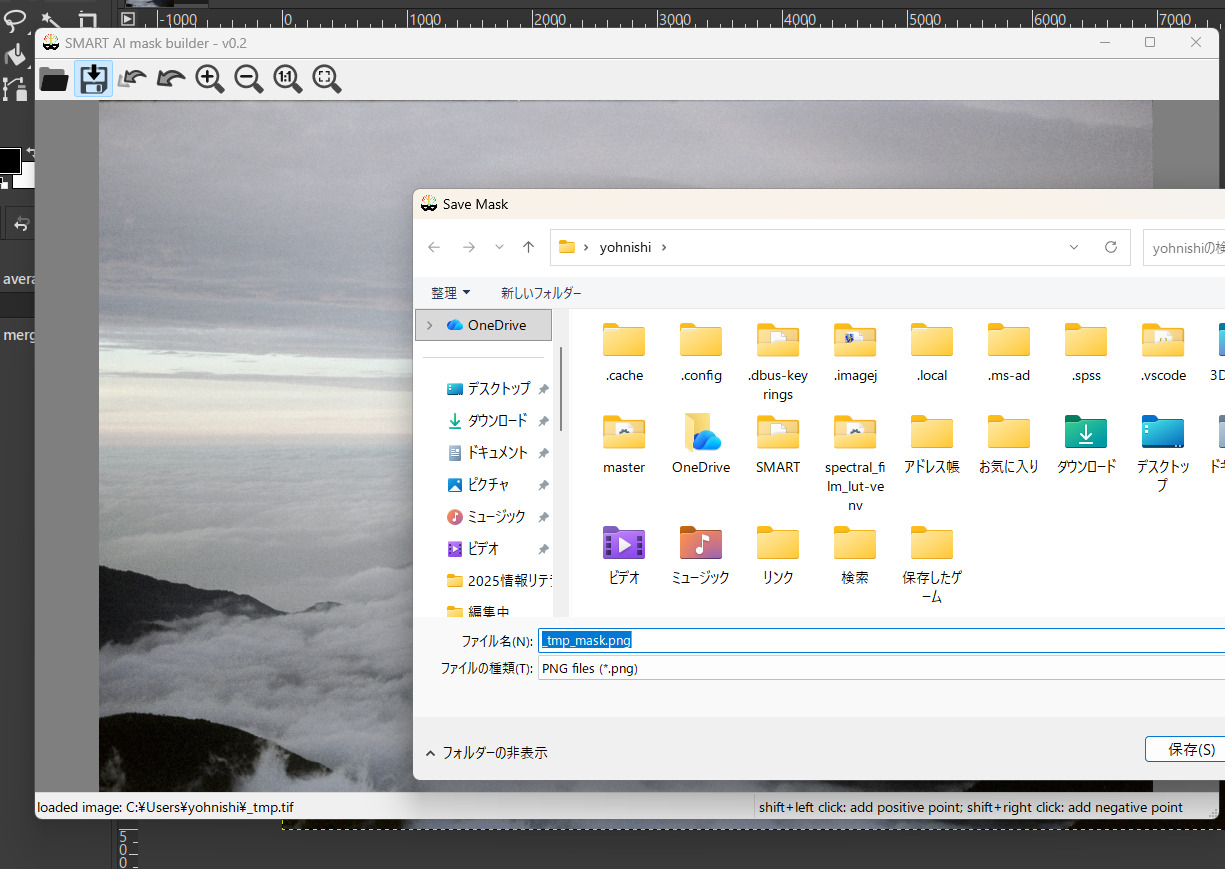The height and width of the screenshot is (869, 1225).
Task: Open the address bar history dropdown
Action: click(x=1074, y=247)
